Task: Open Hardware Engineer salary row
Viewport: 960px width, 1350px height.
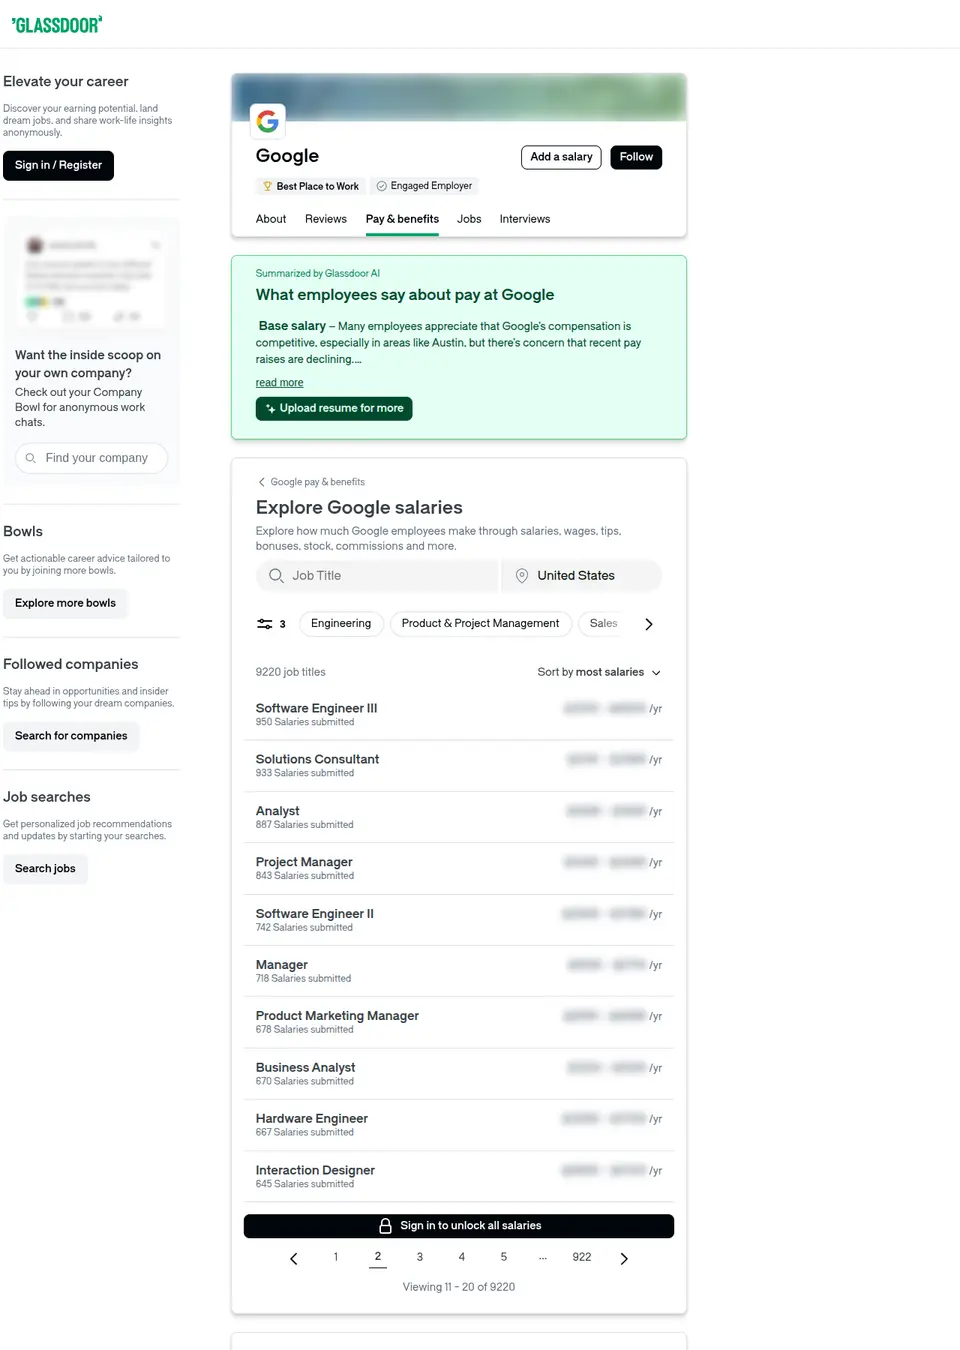Action: [x=459, y=1126]
